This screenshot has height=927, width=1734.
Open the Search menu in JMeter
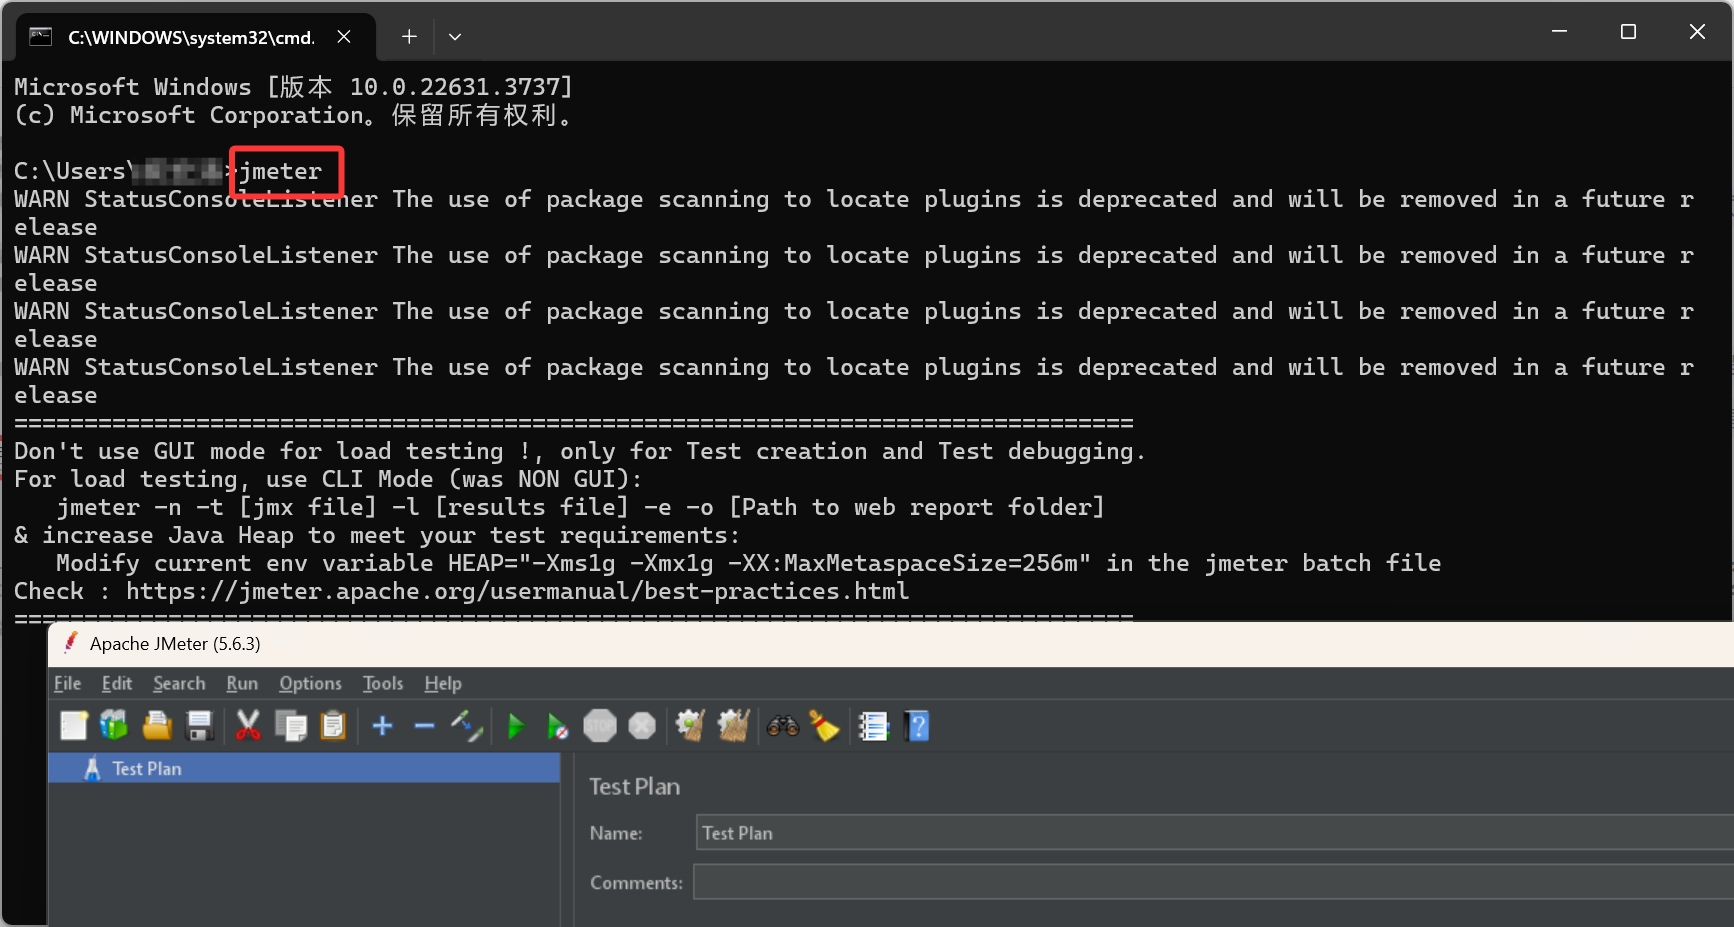click(x=179, y=684)
